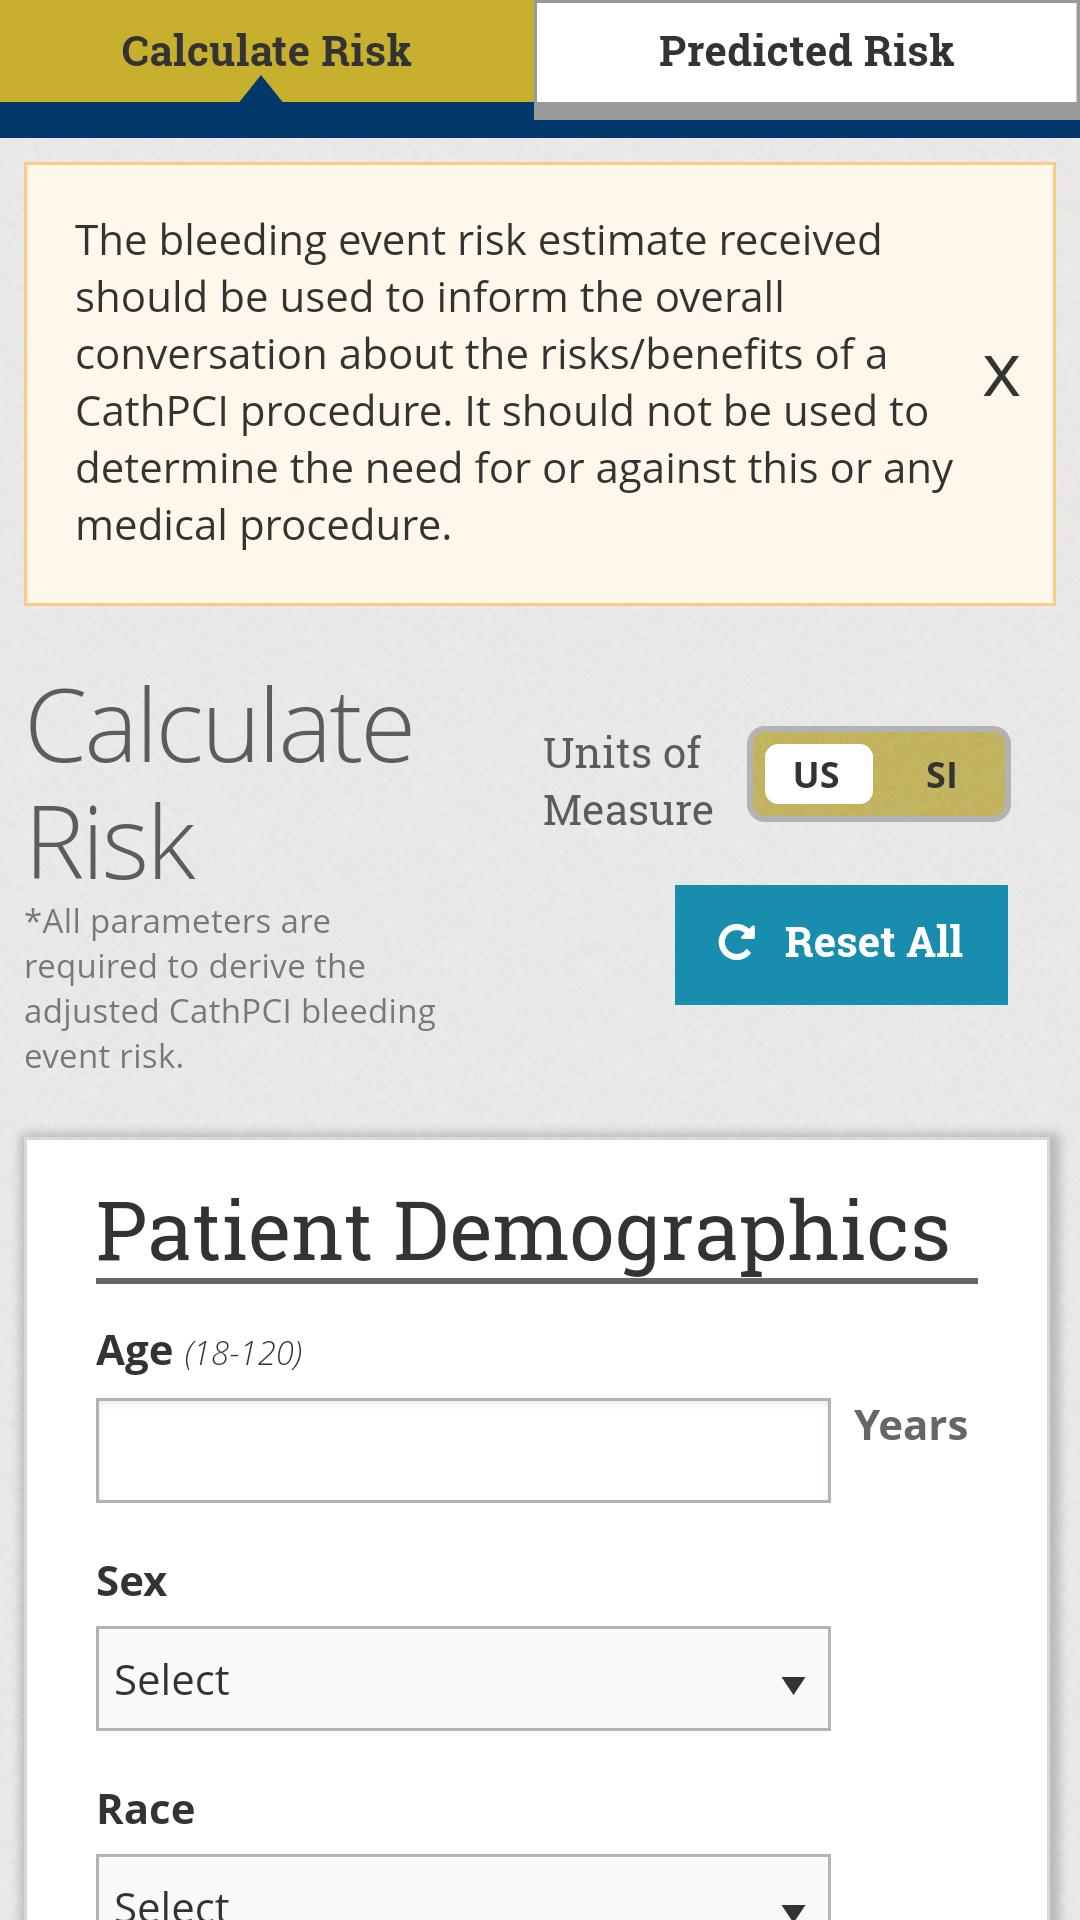Click the all parameters required note

pyautogui.click(x=230, y=988)
